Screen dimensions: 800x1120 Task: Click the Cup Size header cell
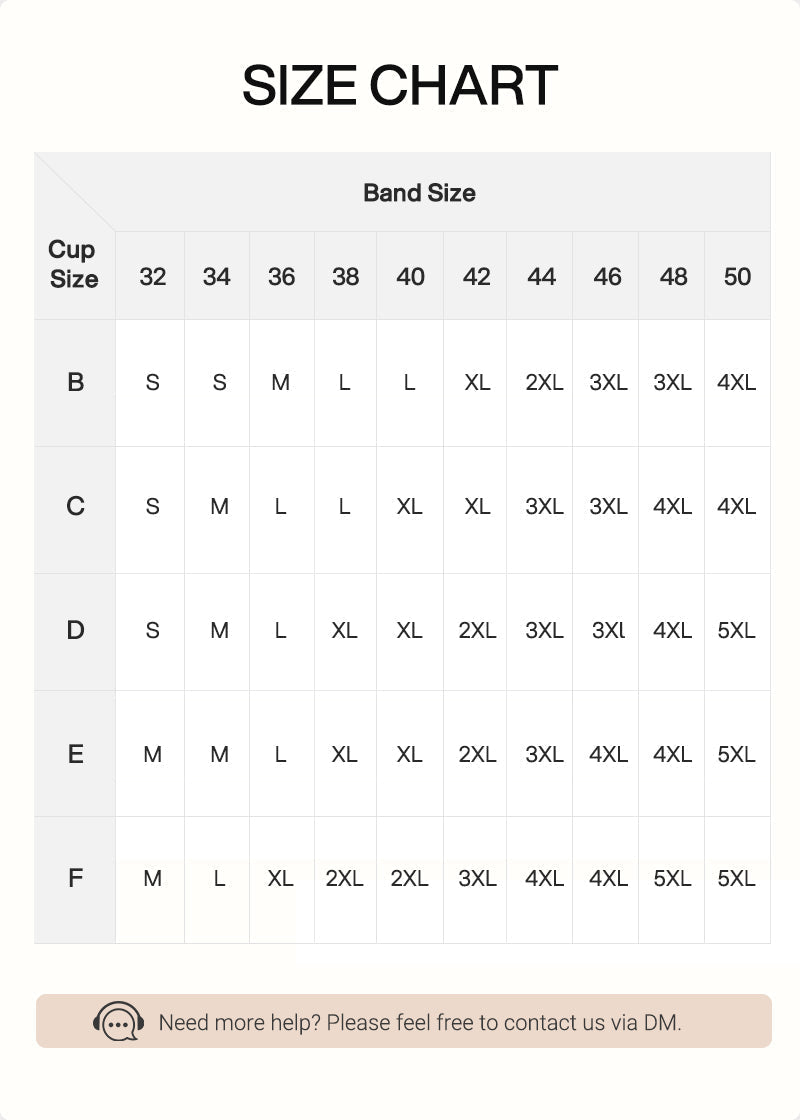tap(74, 264)
